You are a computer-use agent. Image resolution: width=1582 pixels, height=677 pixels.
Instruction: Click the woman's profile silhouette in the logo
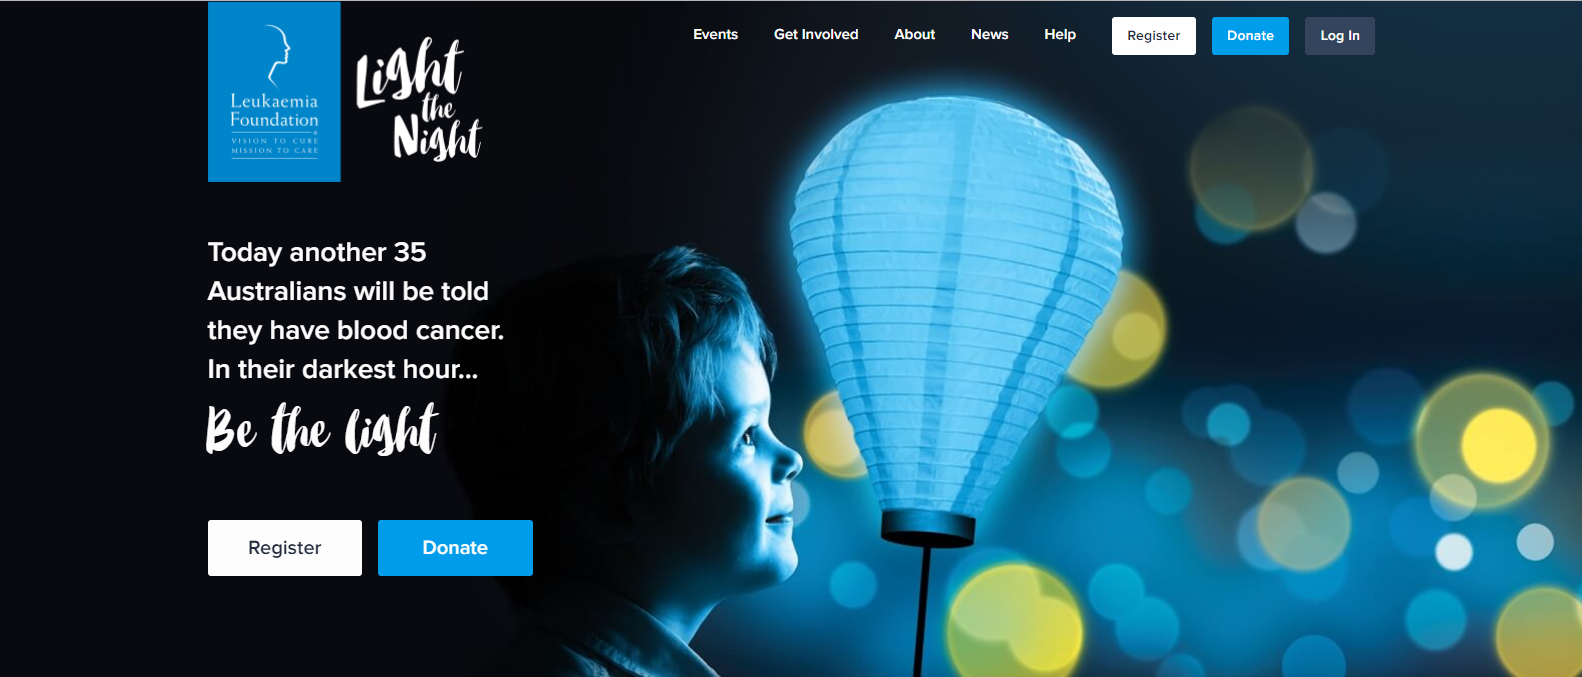[x=278, y=55]
